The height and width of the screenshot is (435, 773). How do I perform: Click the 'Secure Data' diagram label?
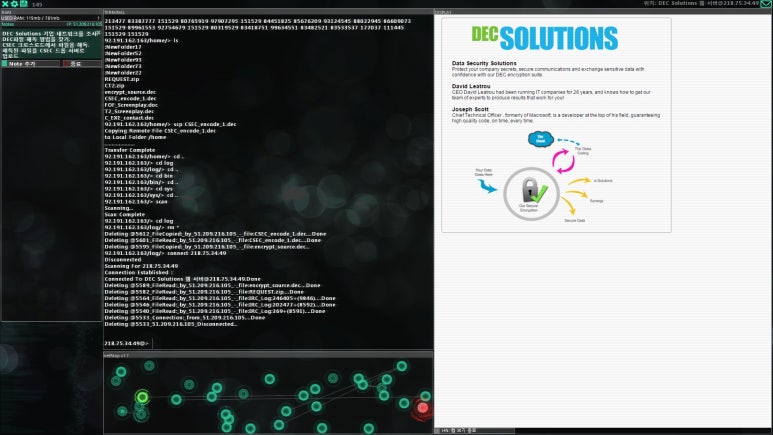click(574, 220)
